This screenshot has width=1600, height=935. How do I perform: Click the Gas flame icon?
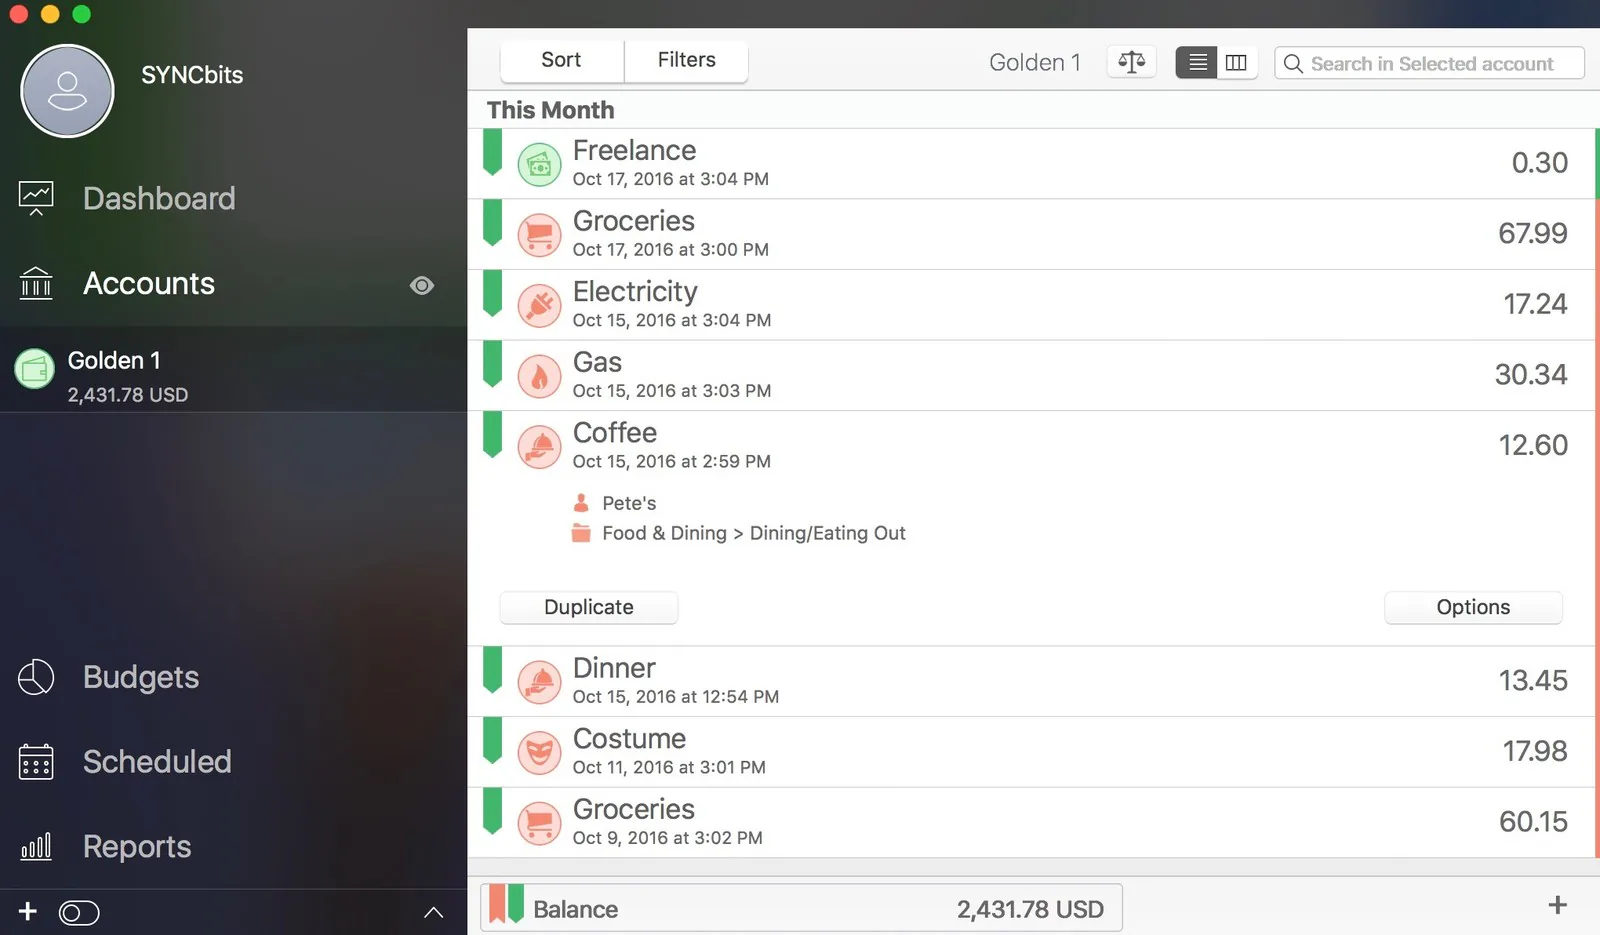[x=539, y=377]
